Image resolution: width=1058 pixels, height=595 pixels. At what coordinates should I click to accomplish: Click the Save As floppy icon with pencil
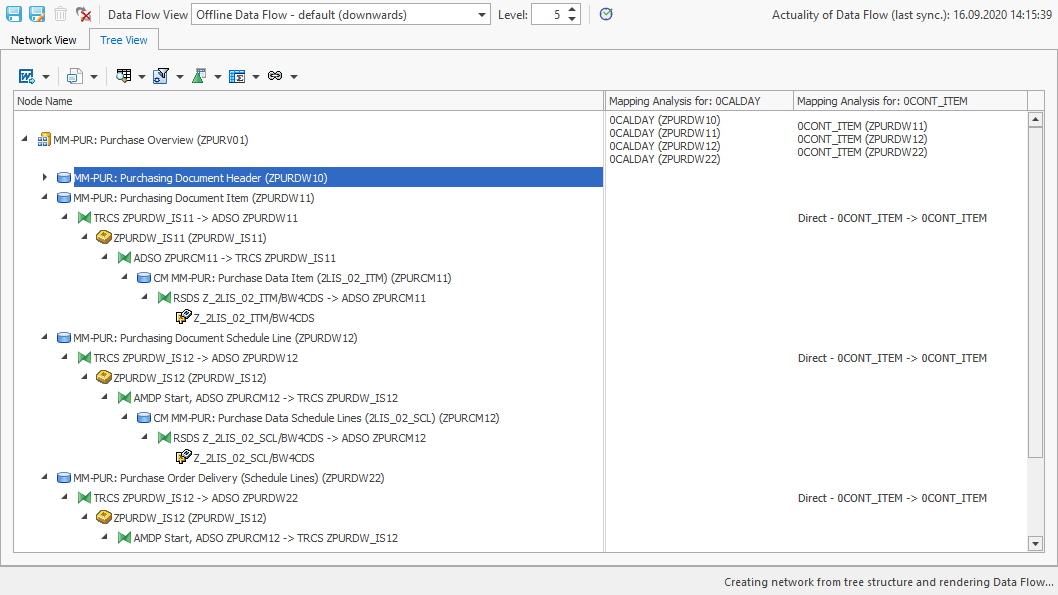(36, 14)
